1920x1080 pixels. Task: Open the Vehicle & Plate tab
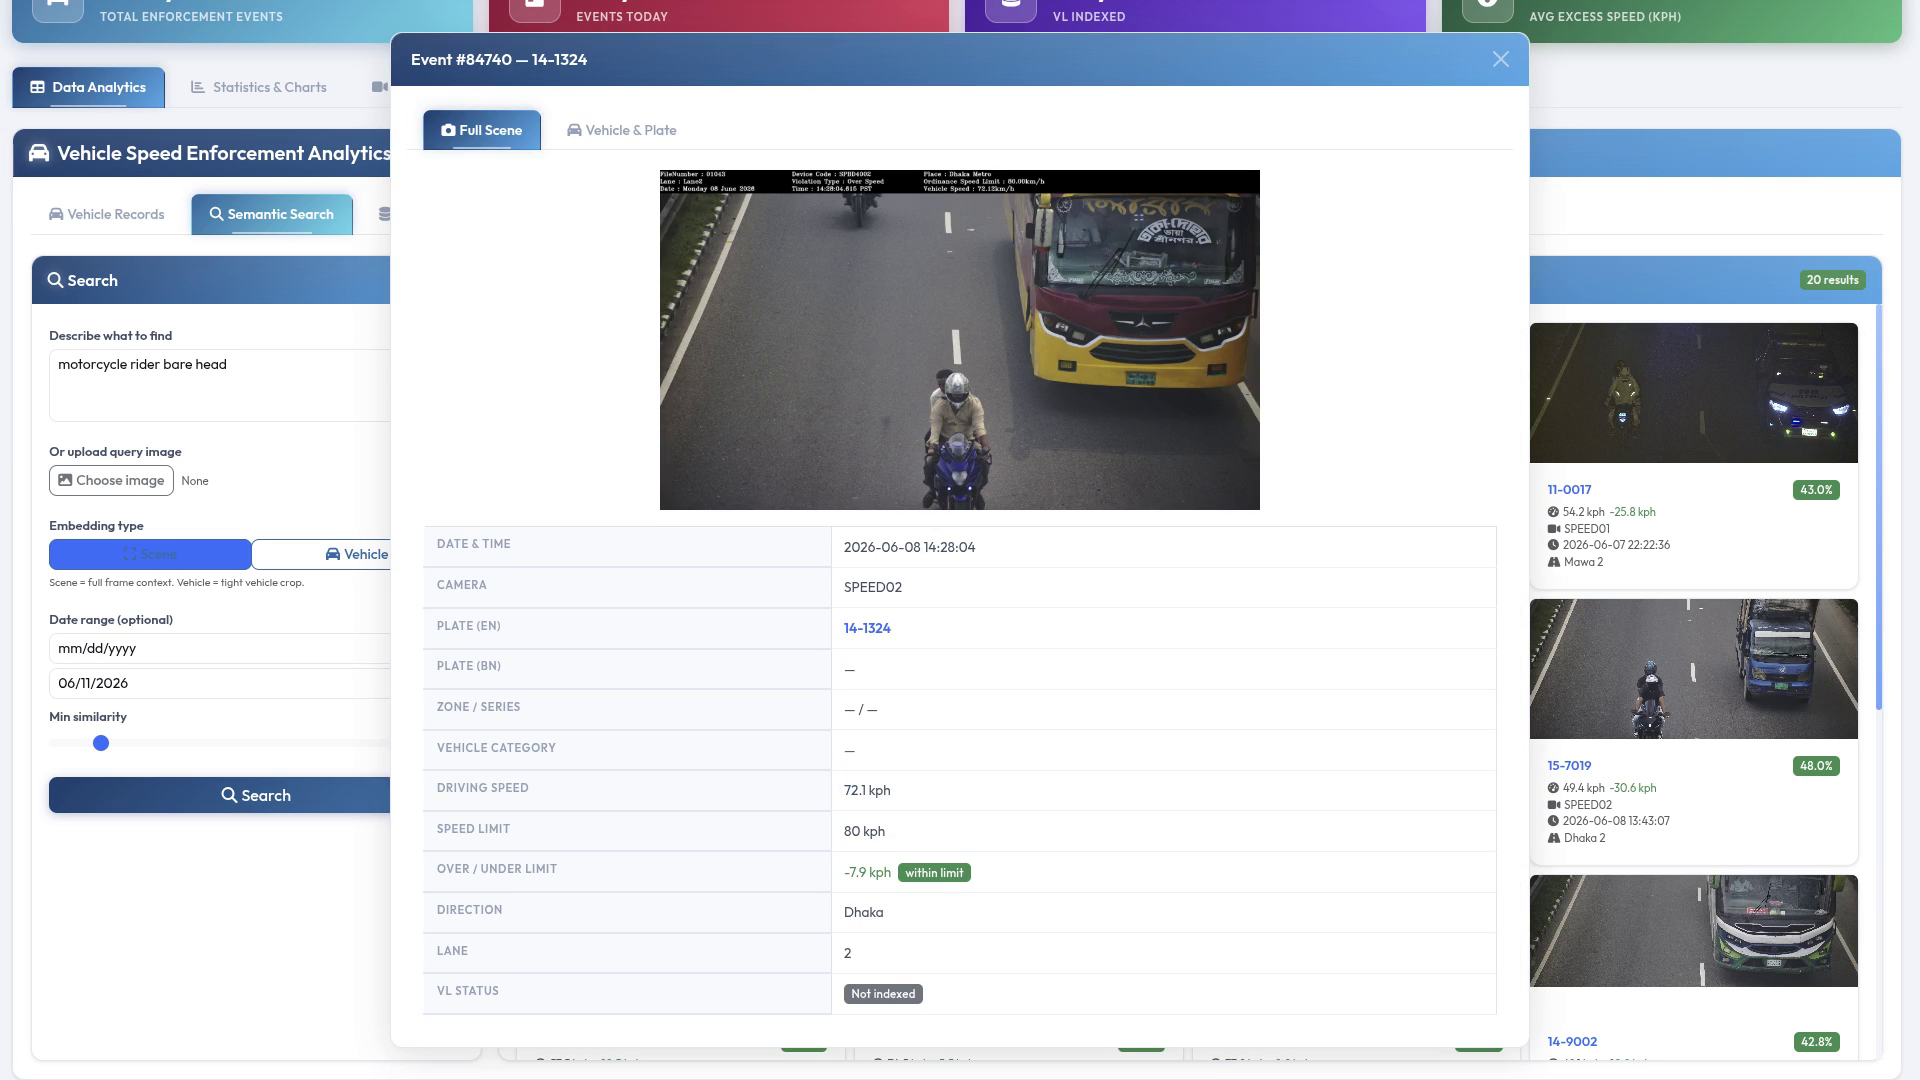(622, 130)
